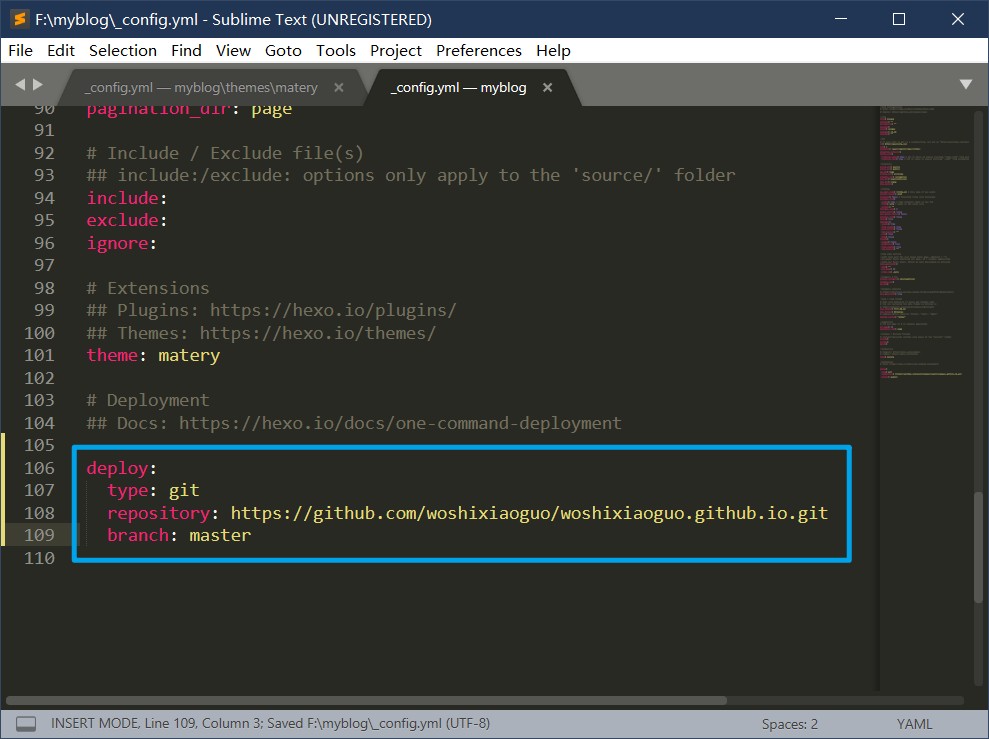Open the Selection menu

123,50
